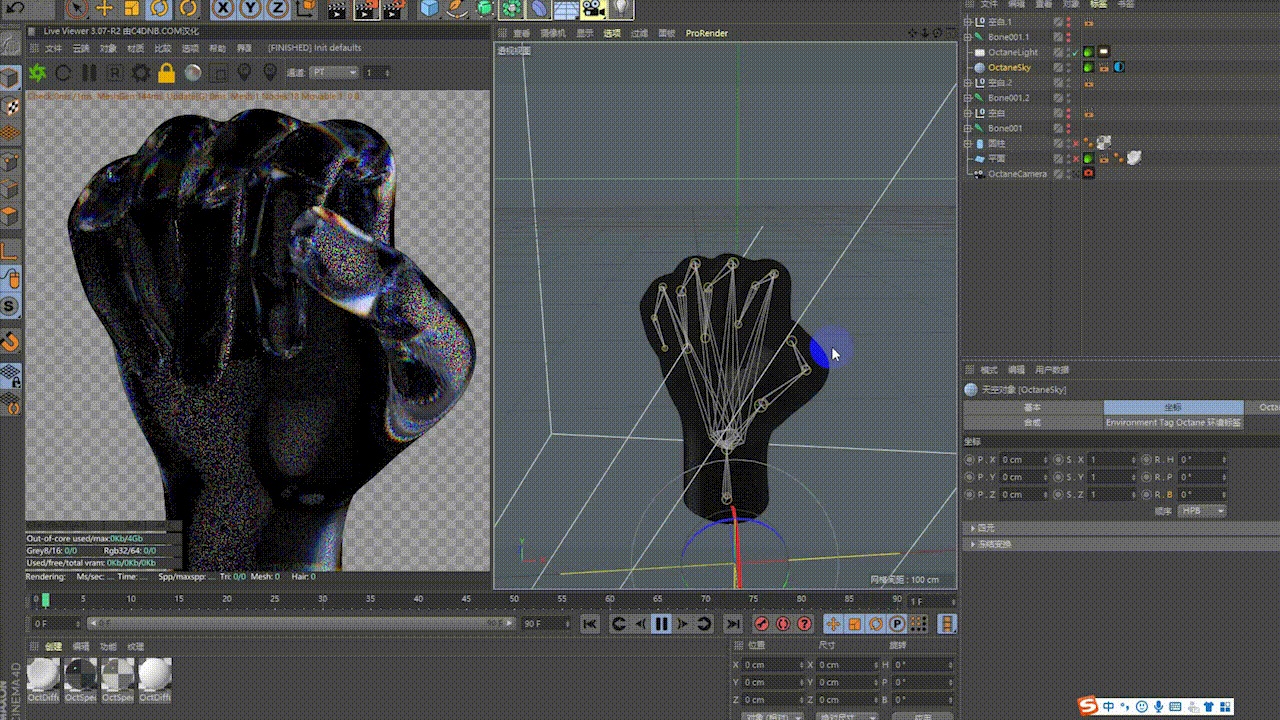Expand the 空白.2 null object
This screenshot has height=720, width=1280.
[967, 83]
